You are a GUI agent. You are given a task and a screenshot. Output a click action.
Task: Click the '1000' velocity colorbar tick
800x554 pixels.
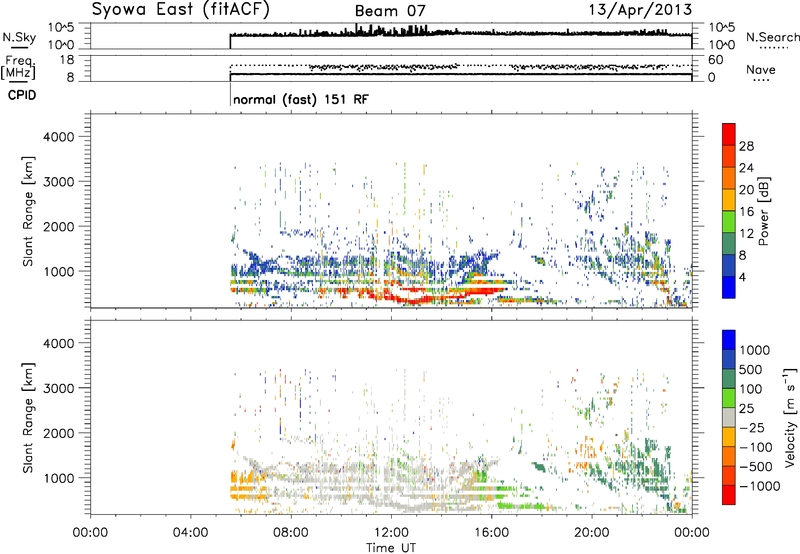coord(754,350)
